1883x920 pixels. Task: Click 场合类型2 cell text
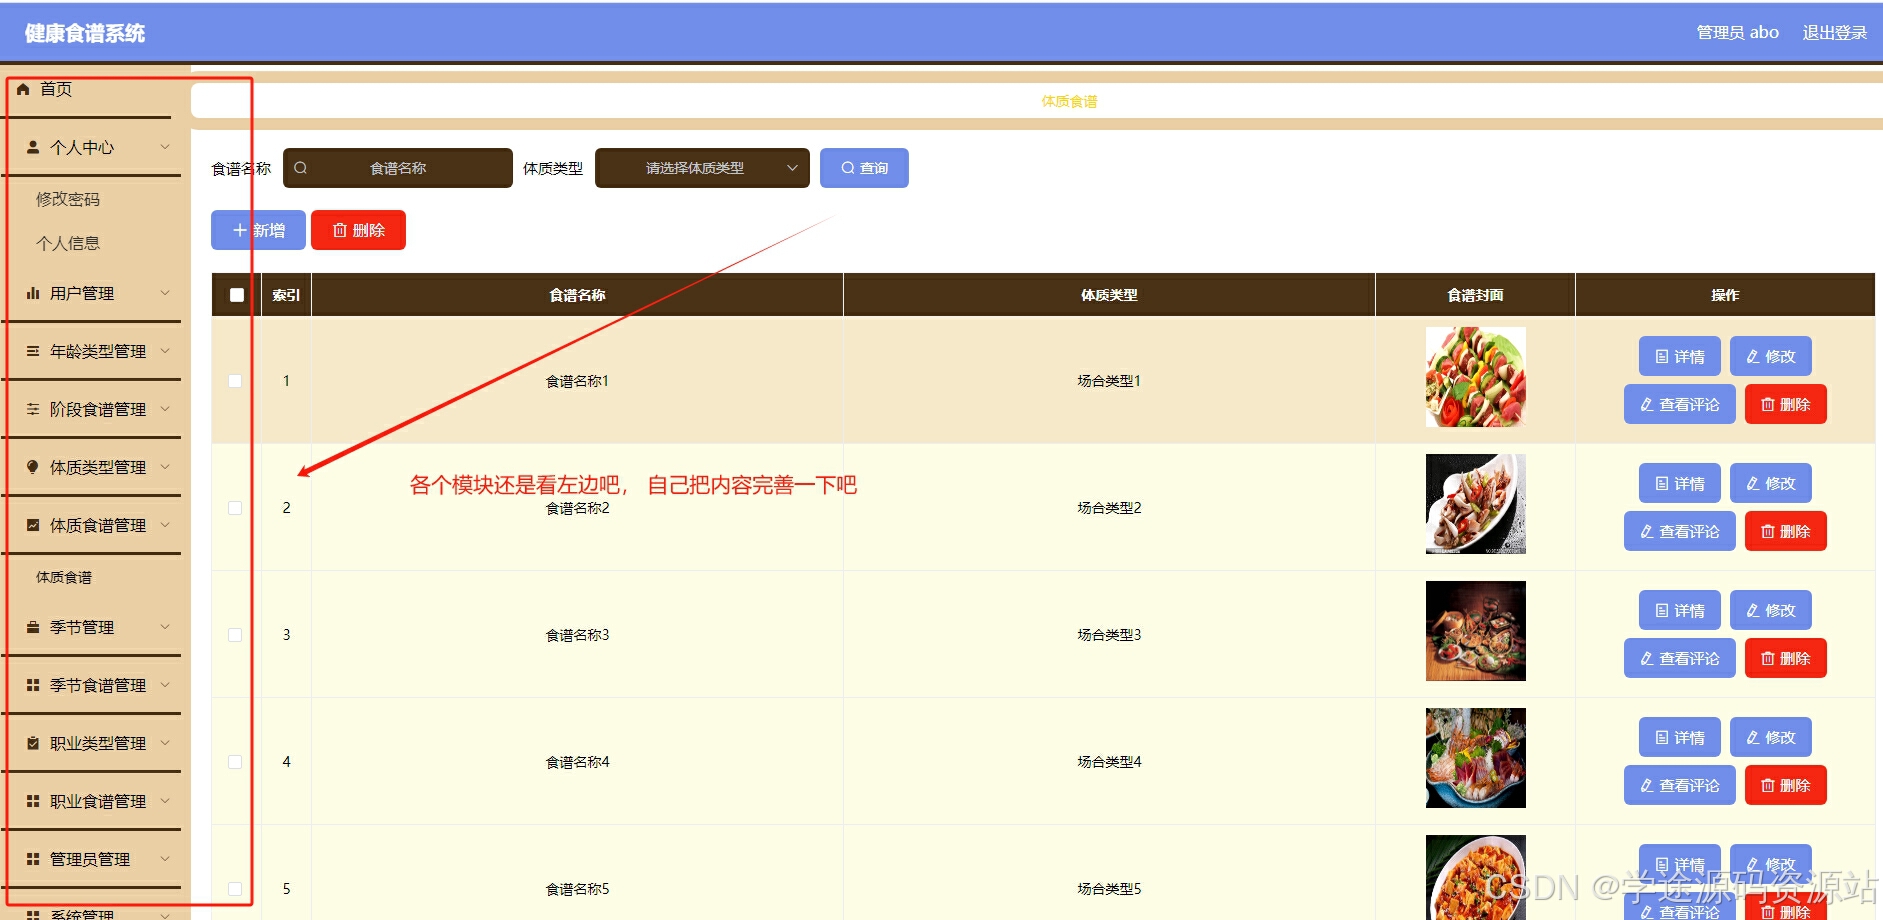tap(1109, 508)
